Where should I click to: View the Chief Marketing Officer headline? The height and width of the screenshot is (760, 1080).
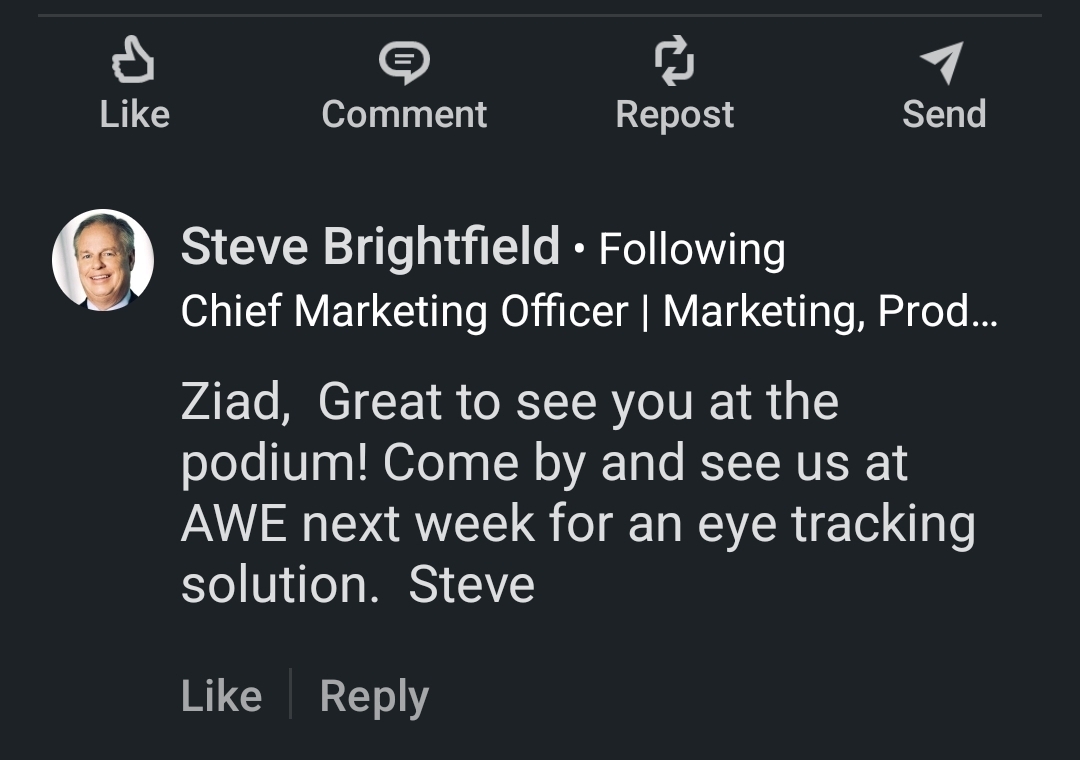pyautogui.click(x=404, y=312)
